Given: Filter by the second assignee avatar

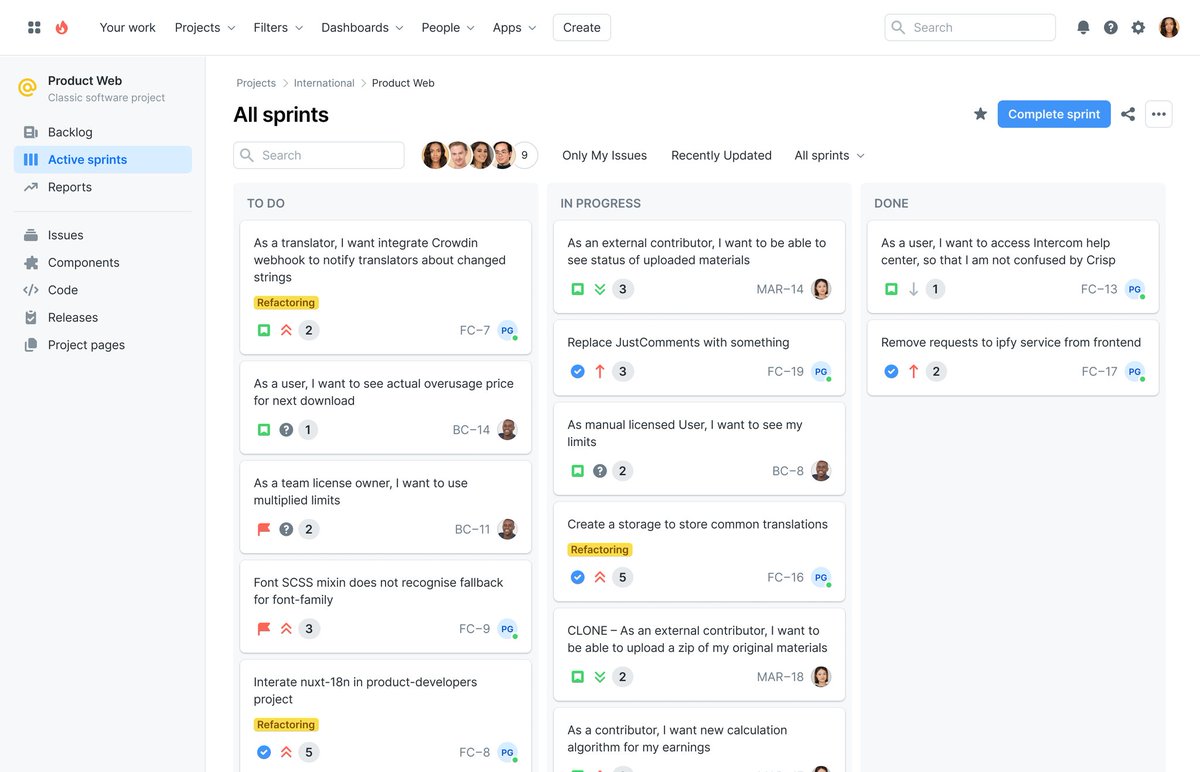Looking at the screenshot, I should tap(458, 155).
